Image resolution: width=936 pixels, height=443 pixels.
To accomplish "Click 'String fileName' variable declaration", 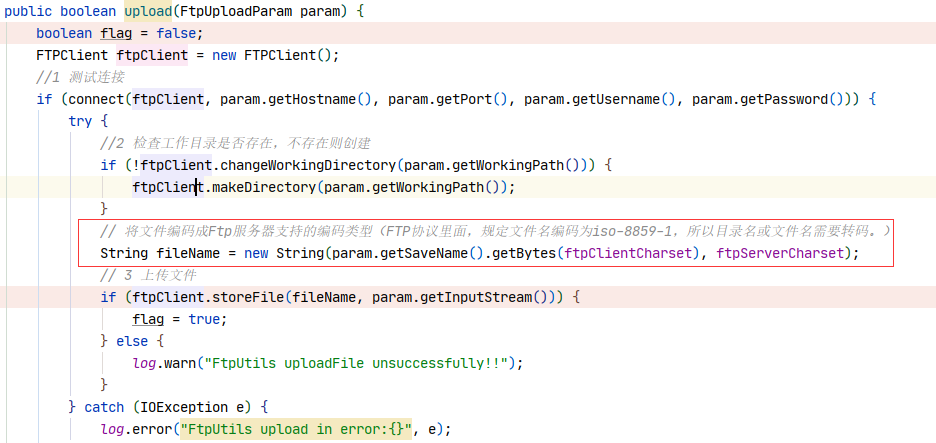I will tap(160, 253).
